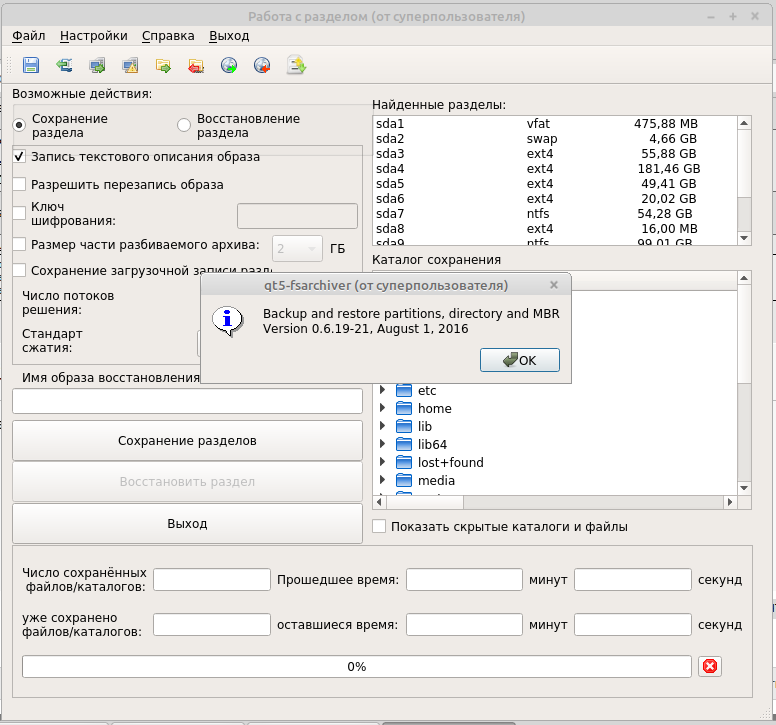
Task: Click the lib64 folder icon
Action: (404, 444)
